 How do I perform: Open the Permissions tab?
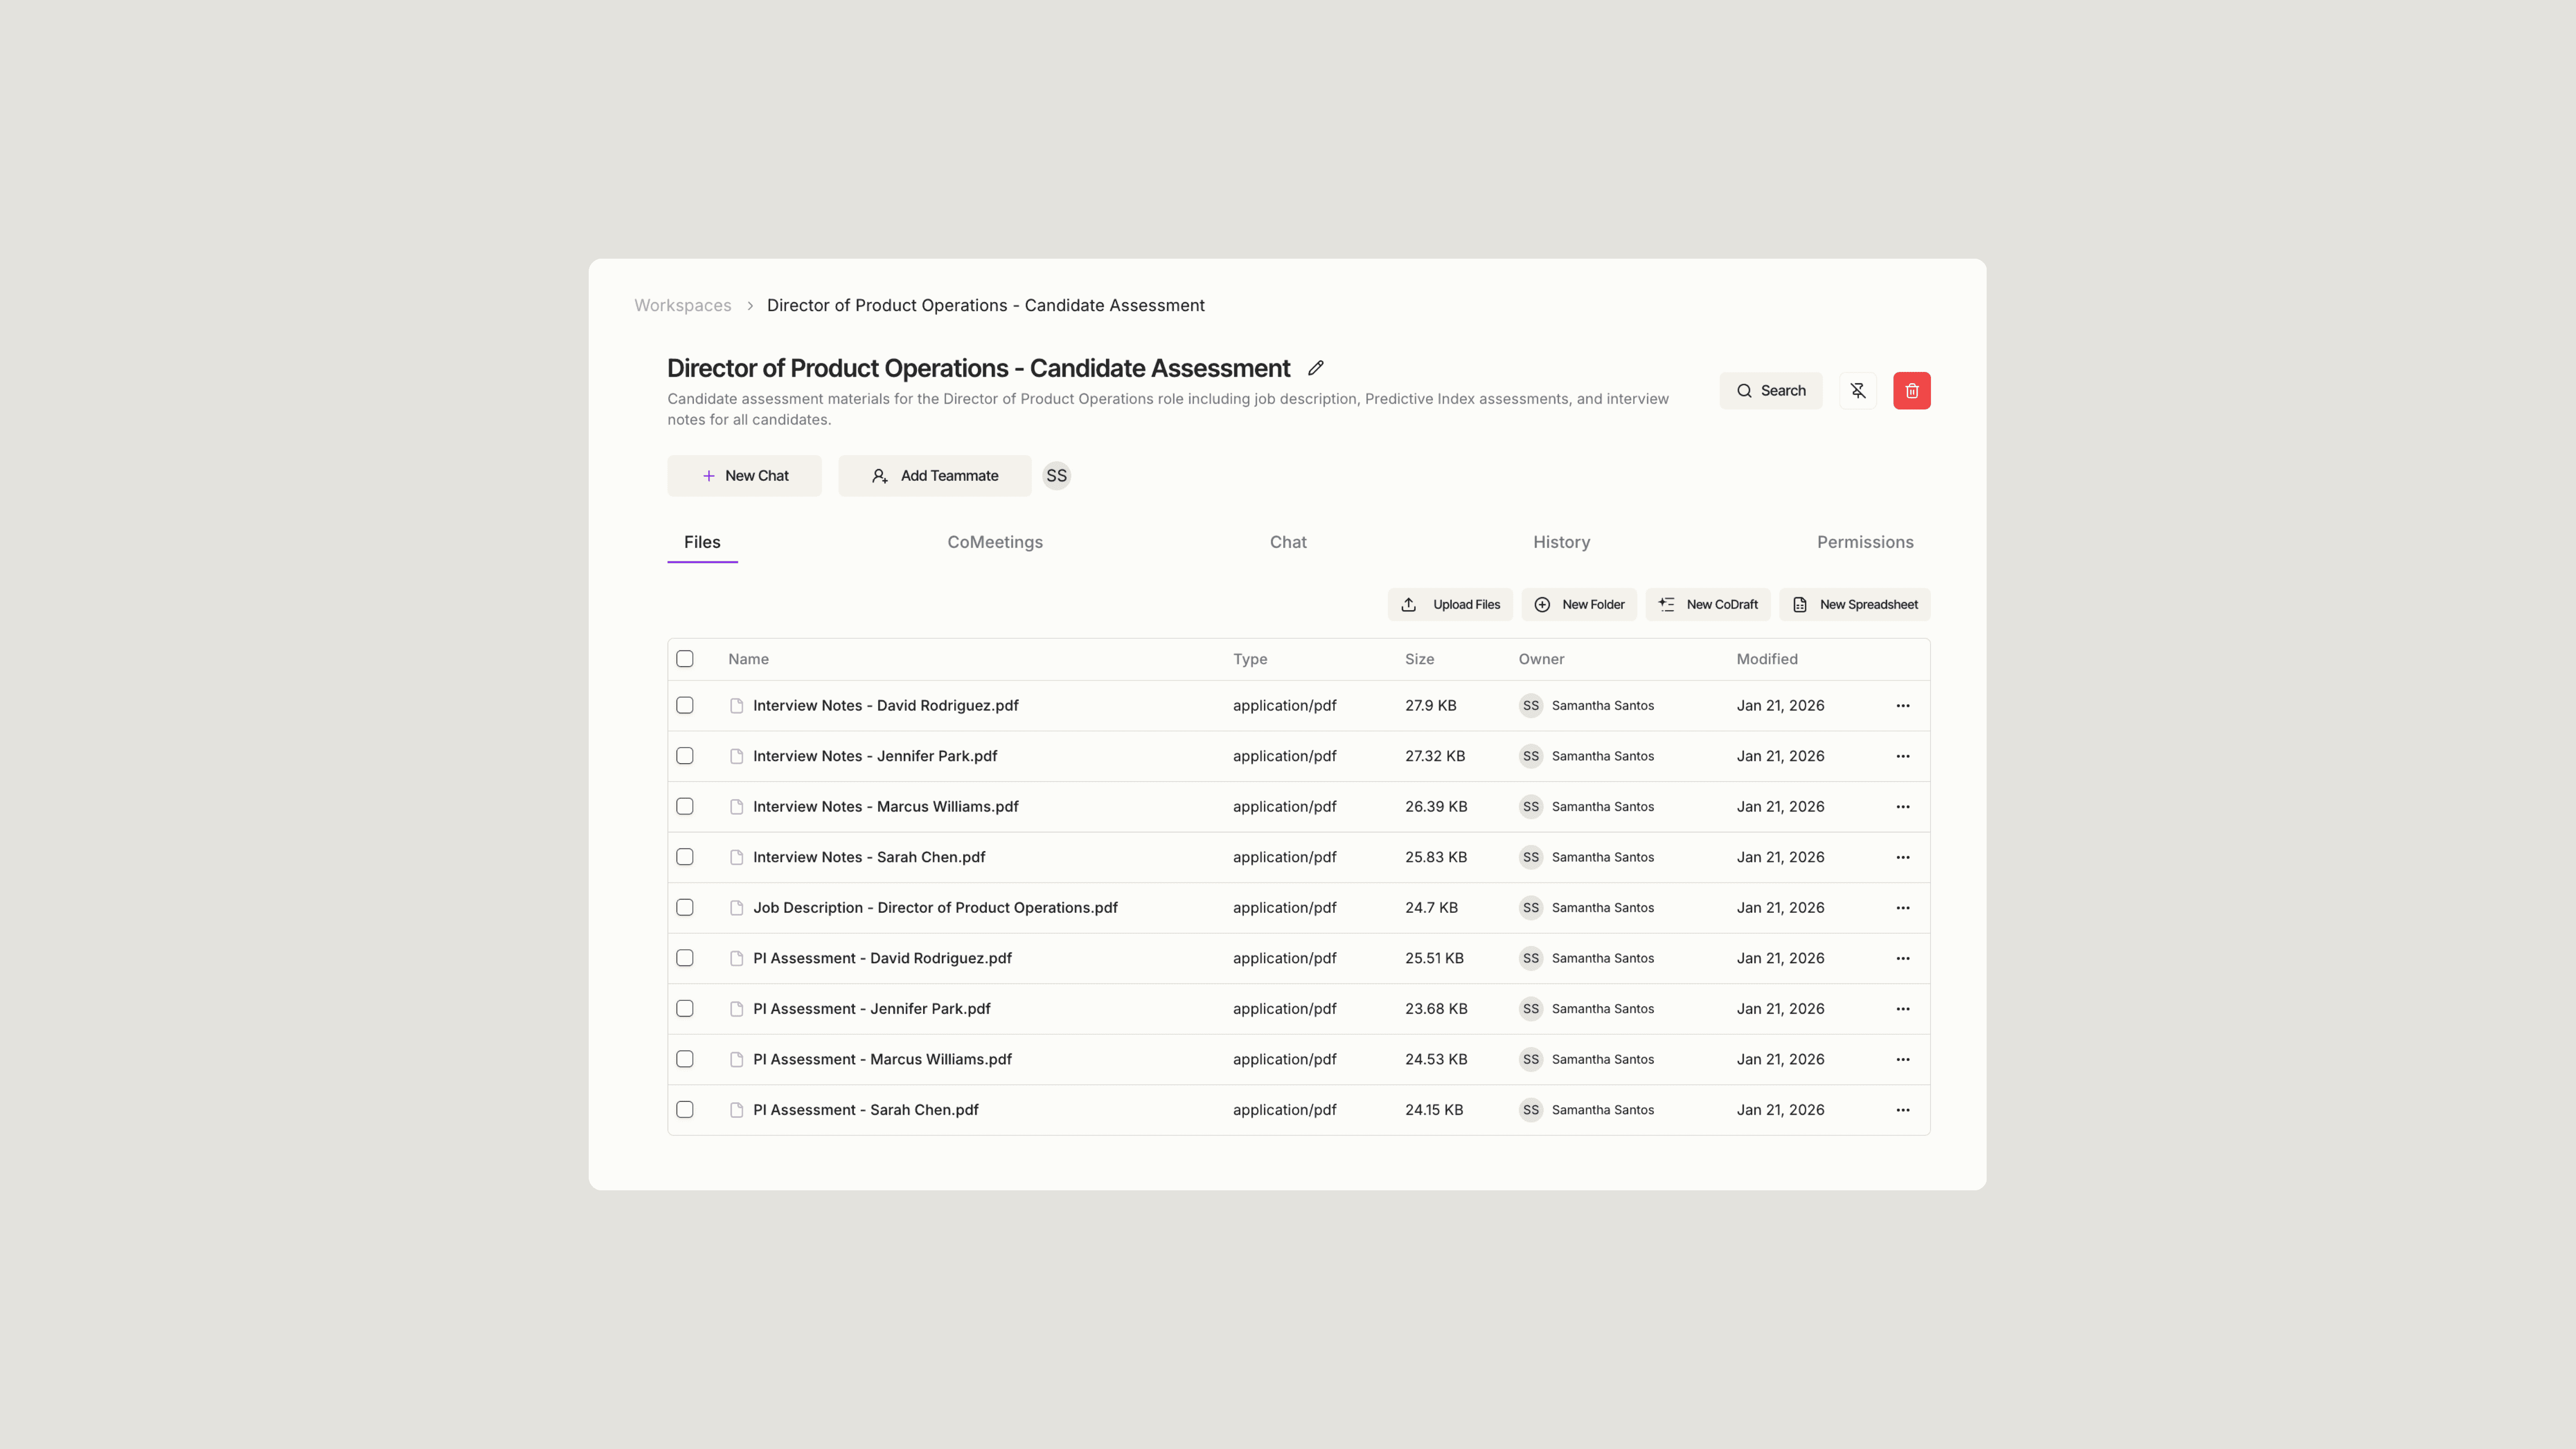1864,542
